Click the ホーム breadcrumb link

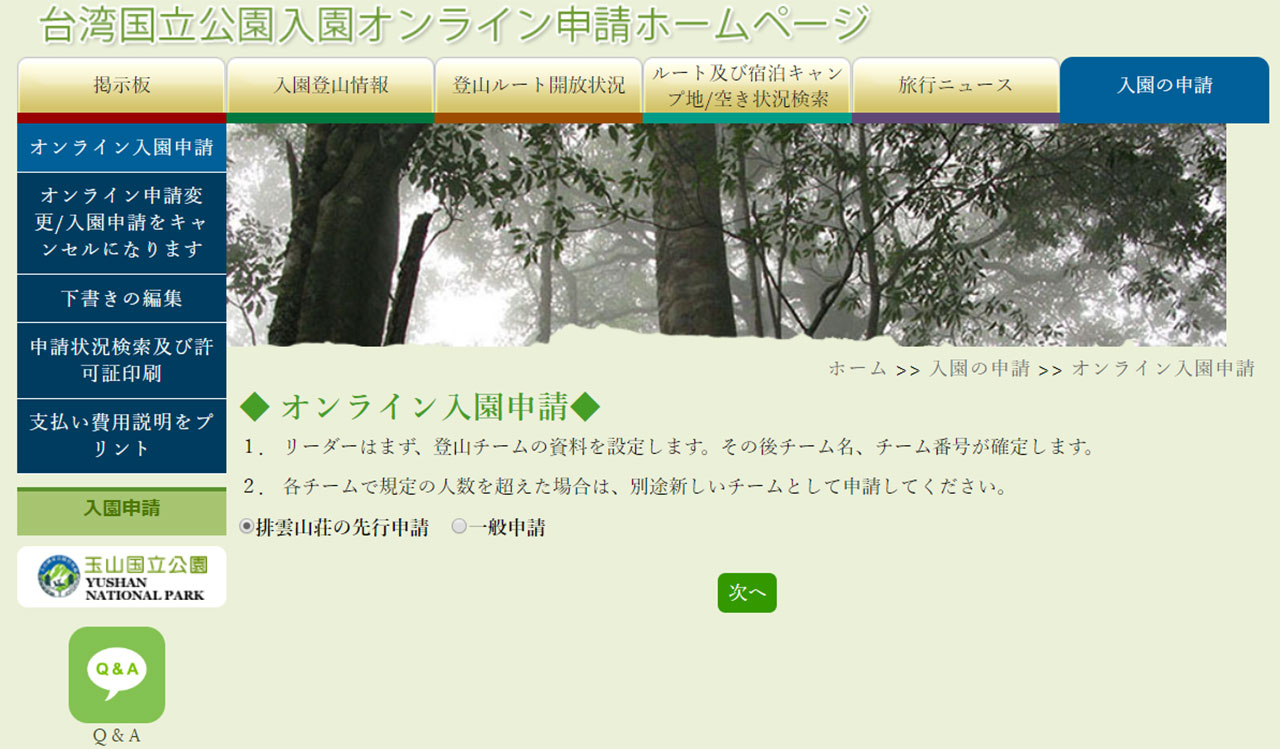857,368
